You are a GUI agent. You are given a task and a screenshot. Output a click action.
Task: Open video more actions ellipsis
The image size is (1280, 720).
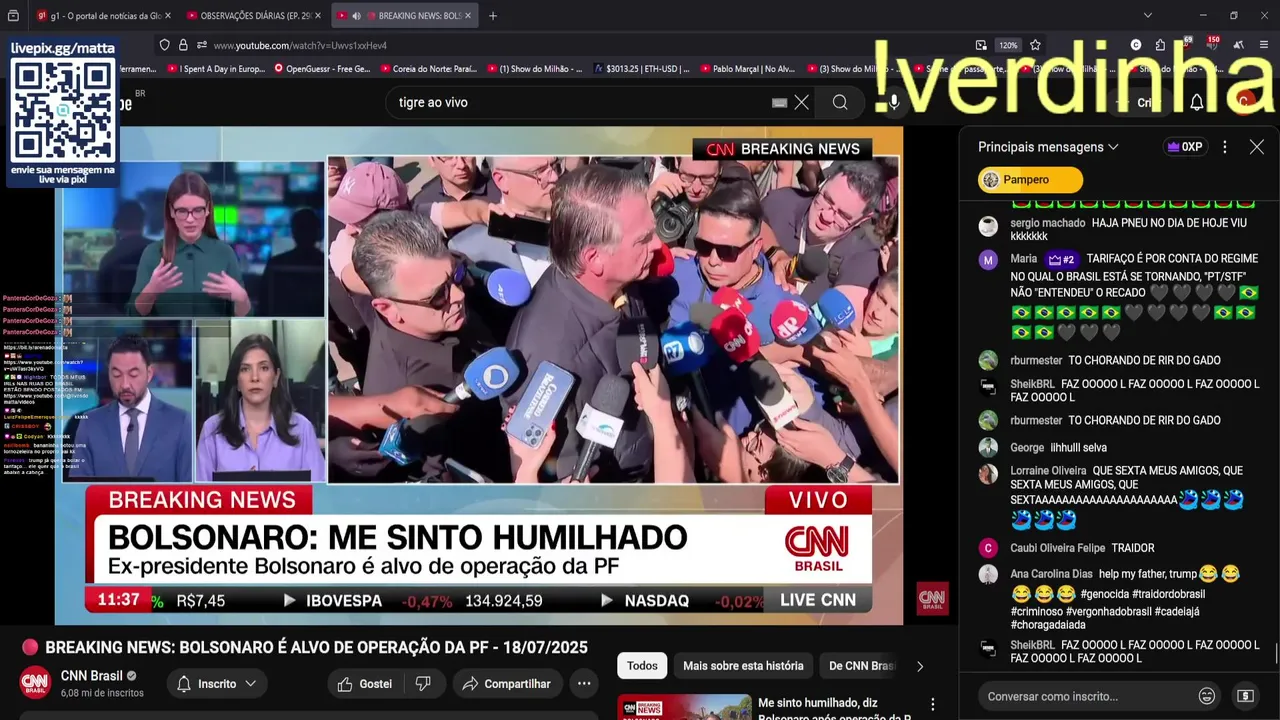tap(584, 684)
